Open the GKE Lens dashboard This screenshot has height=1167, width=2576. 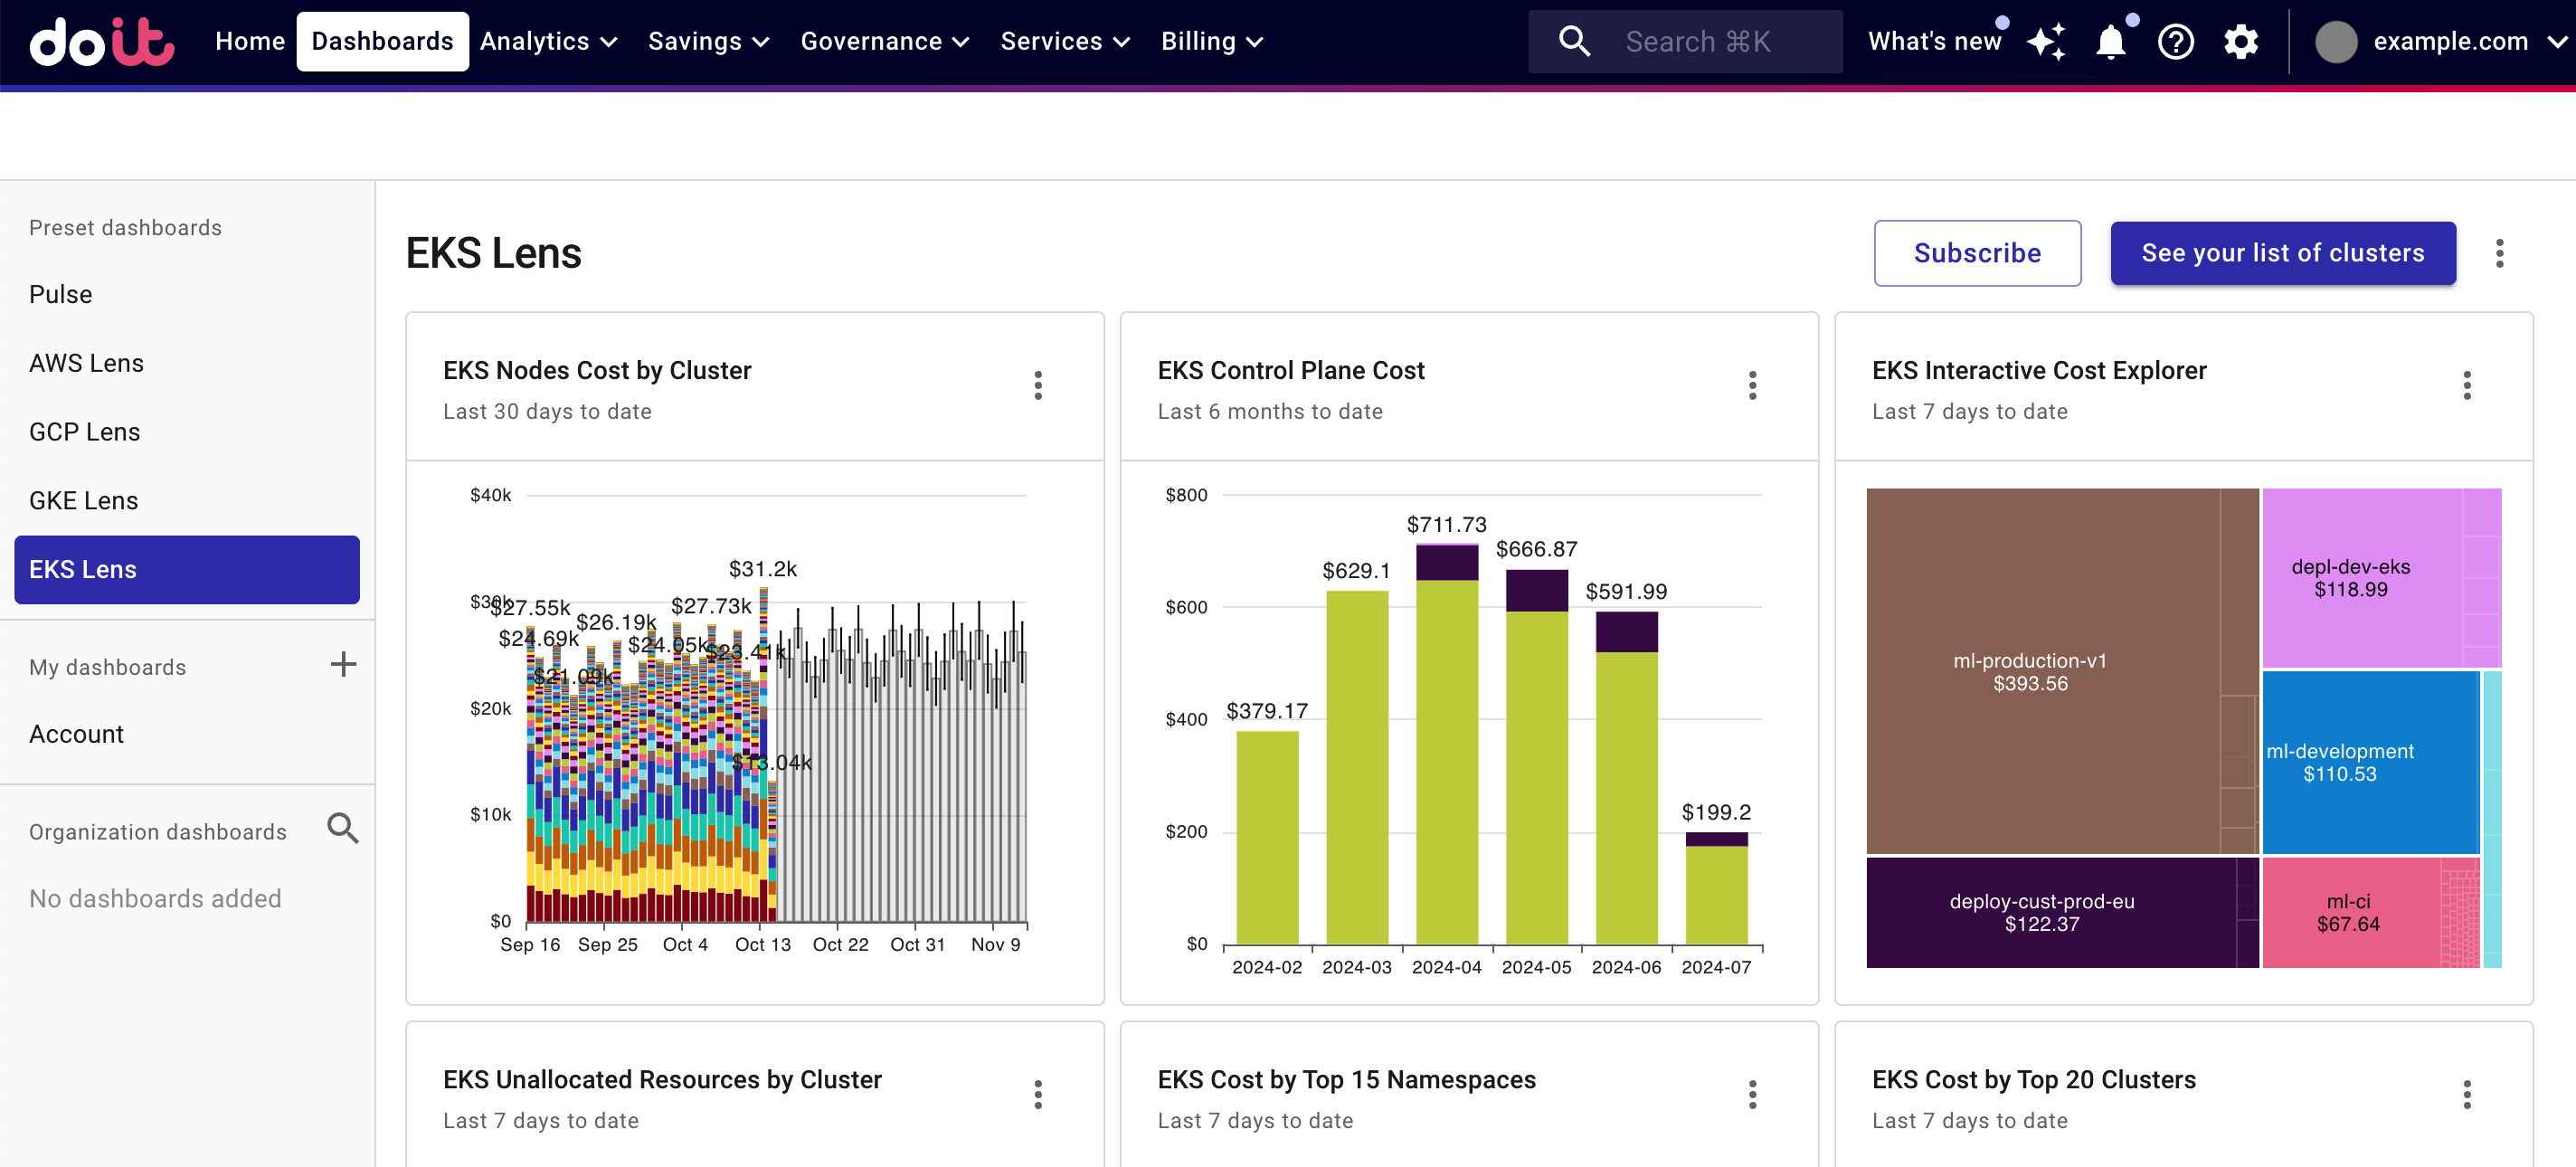[x=187, y=500]
